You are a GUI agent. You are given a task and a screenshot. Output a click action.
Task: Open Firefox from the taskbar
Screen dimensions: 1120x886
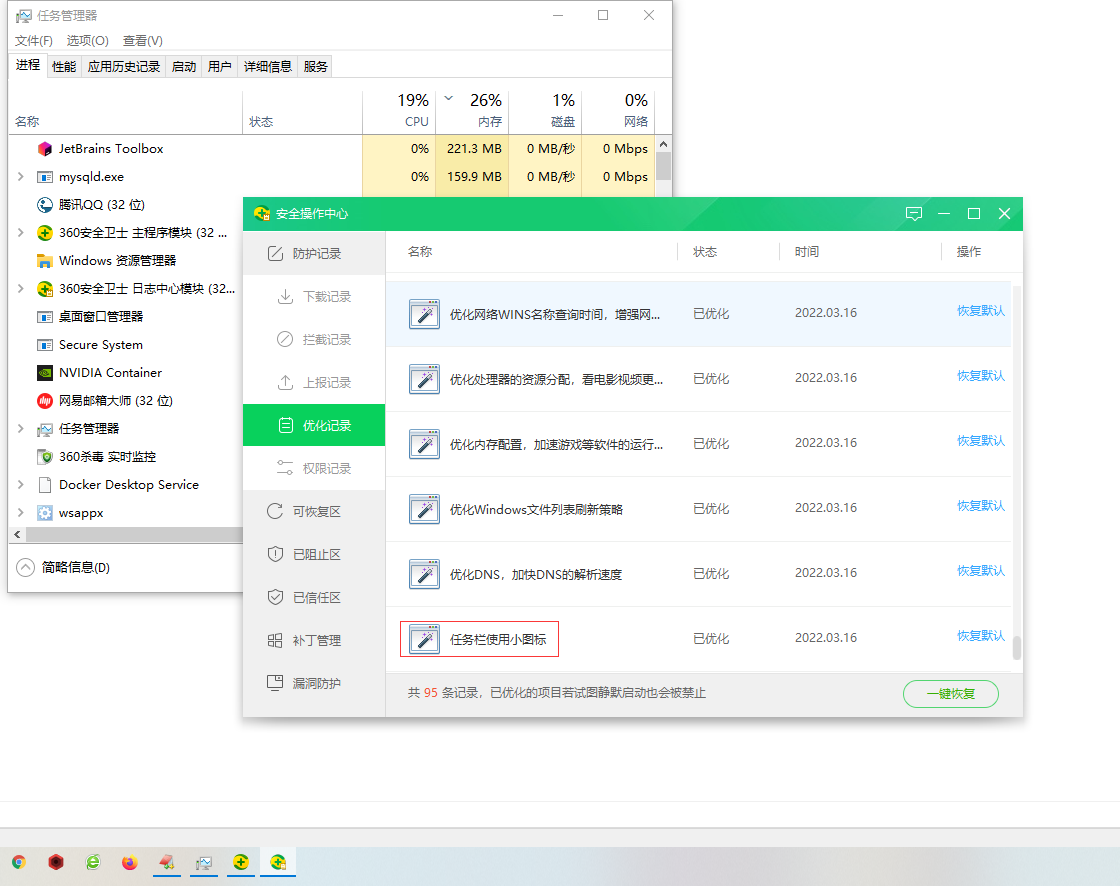(x=129, y=862)
